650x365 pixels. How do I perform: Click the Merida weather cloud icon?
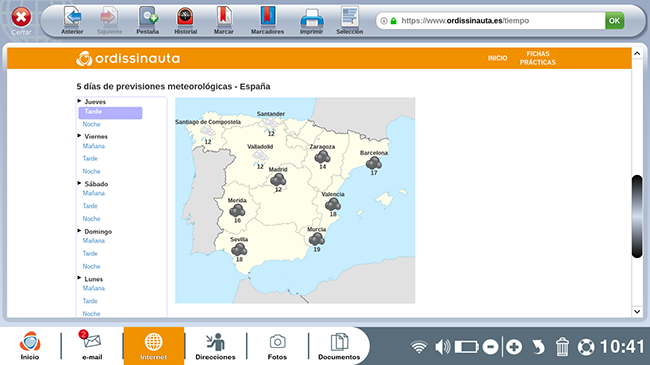point(237,211)
